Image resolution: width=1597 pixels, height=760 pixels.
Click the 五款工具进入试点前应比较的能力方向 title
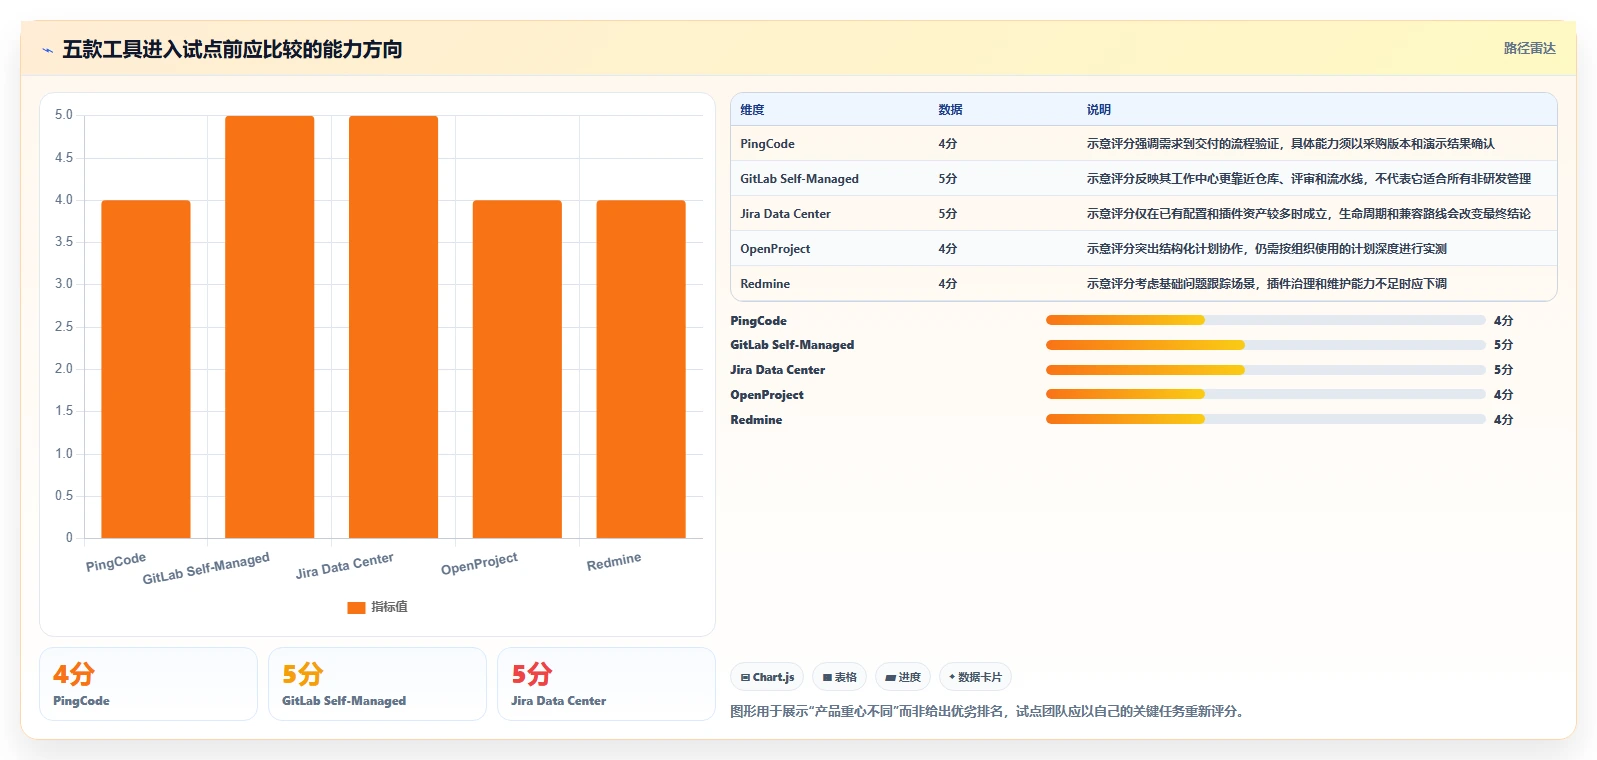click(232, 50)
